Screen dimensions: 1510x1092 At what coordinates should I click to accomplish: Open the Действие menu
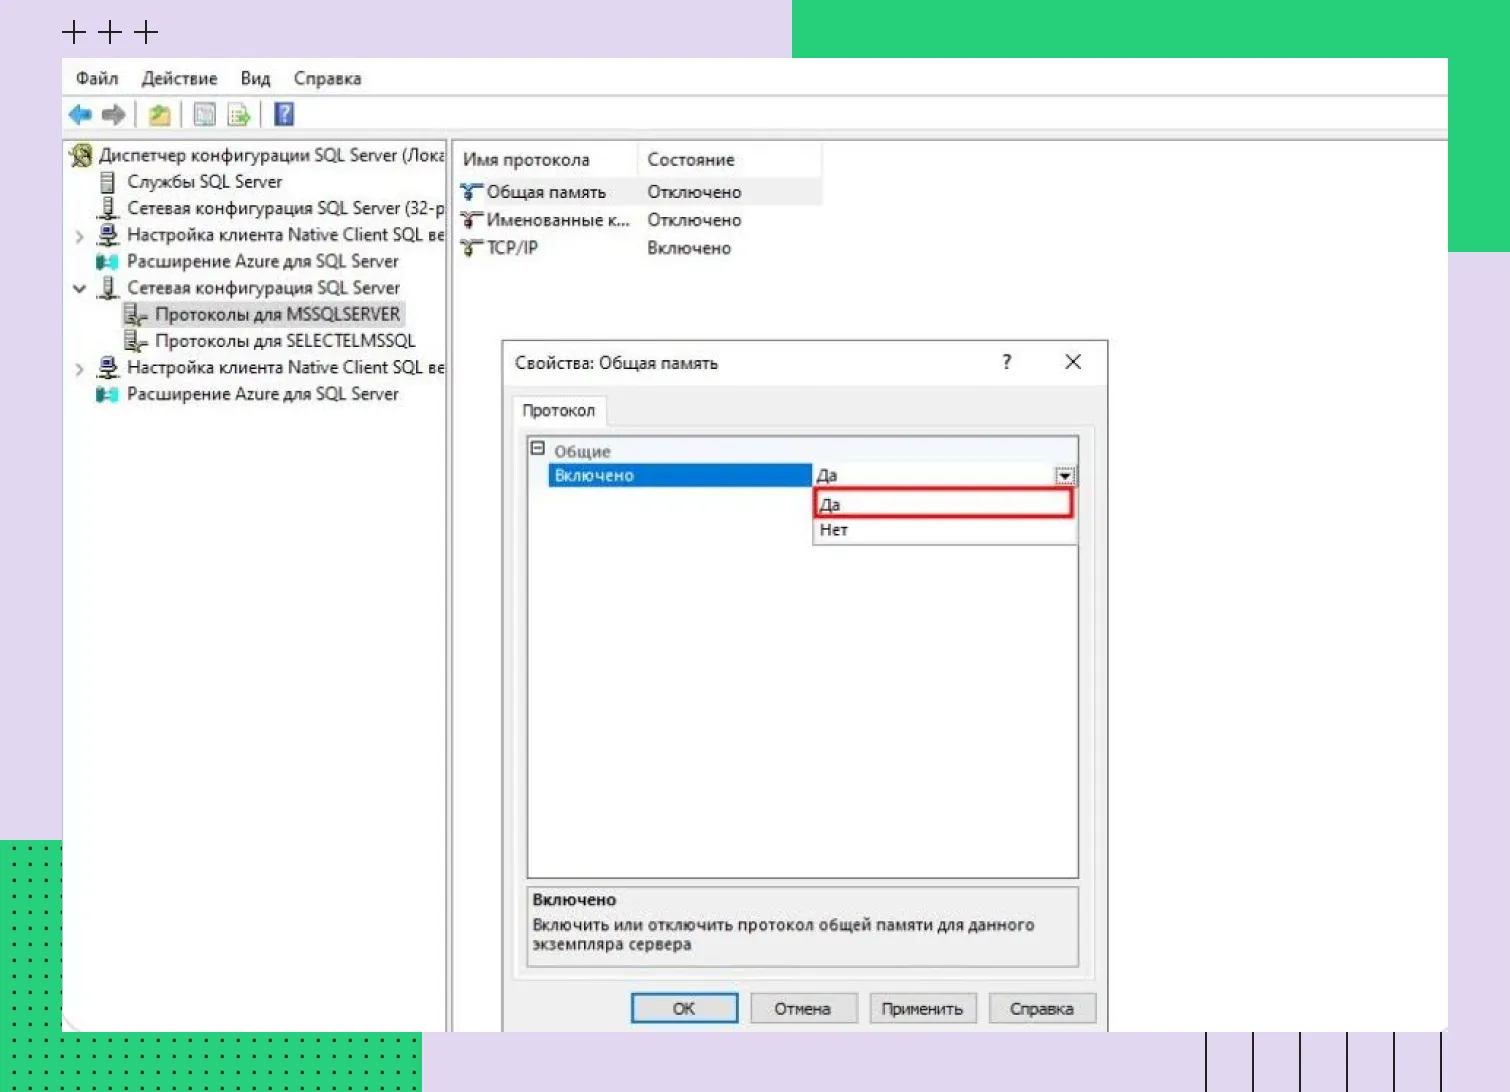pyautogui.click(x=179, y=78)
